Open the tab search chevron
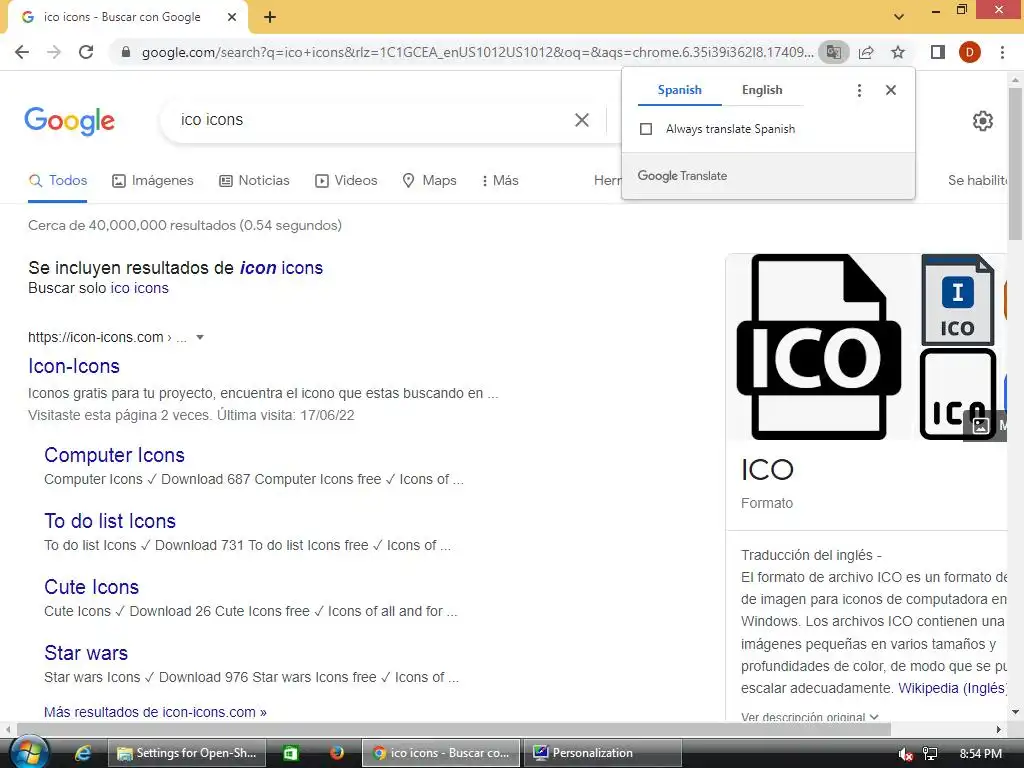 [899, 16]
